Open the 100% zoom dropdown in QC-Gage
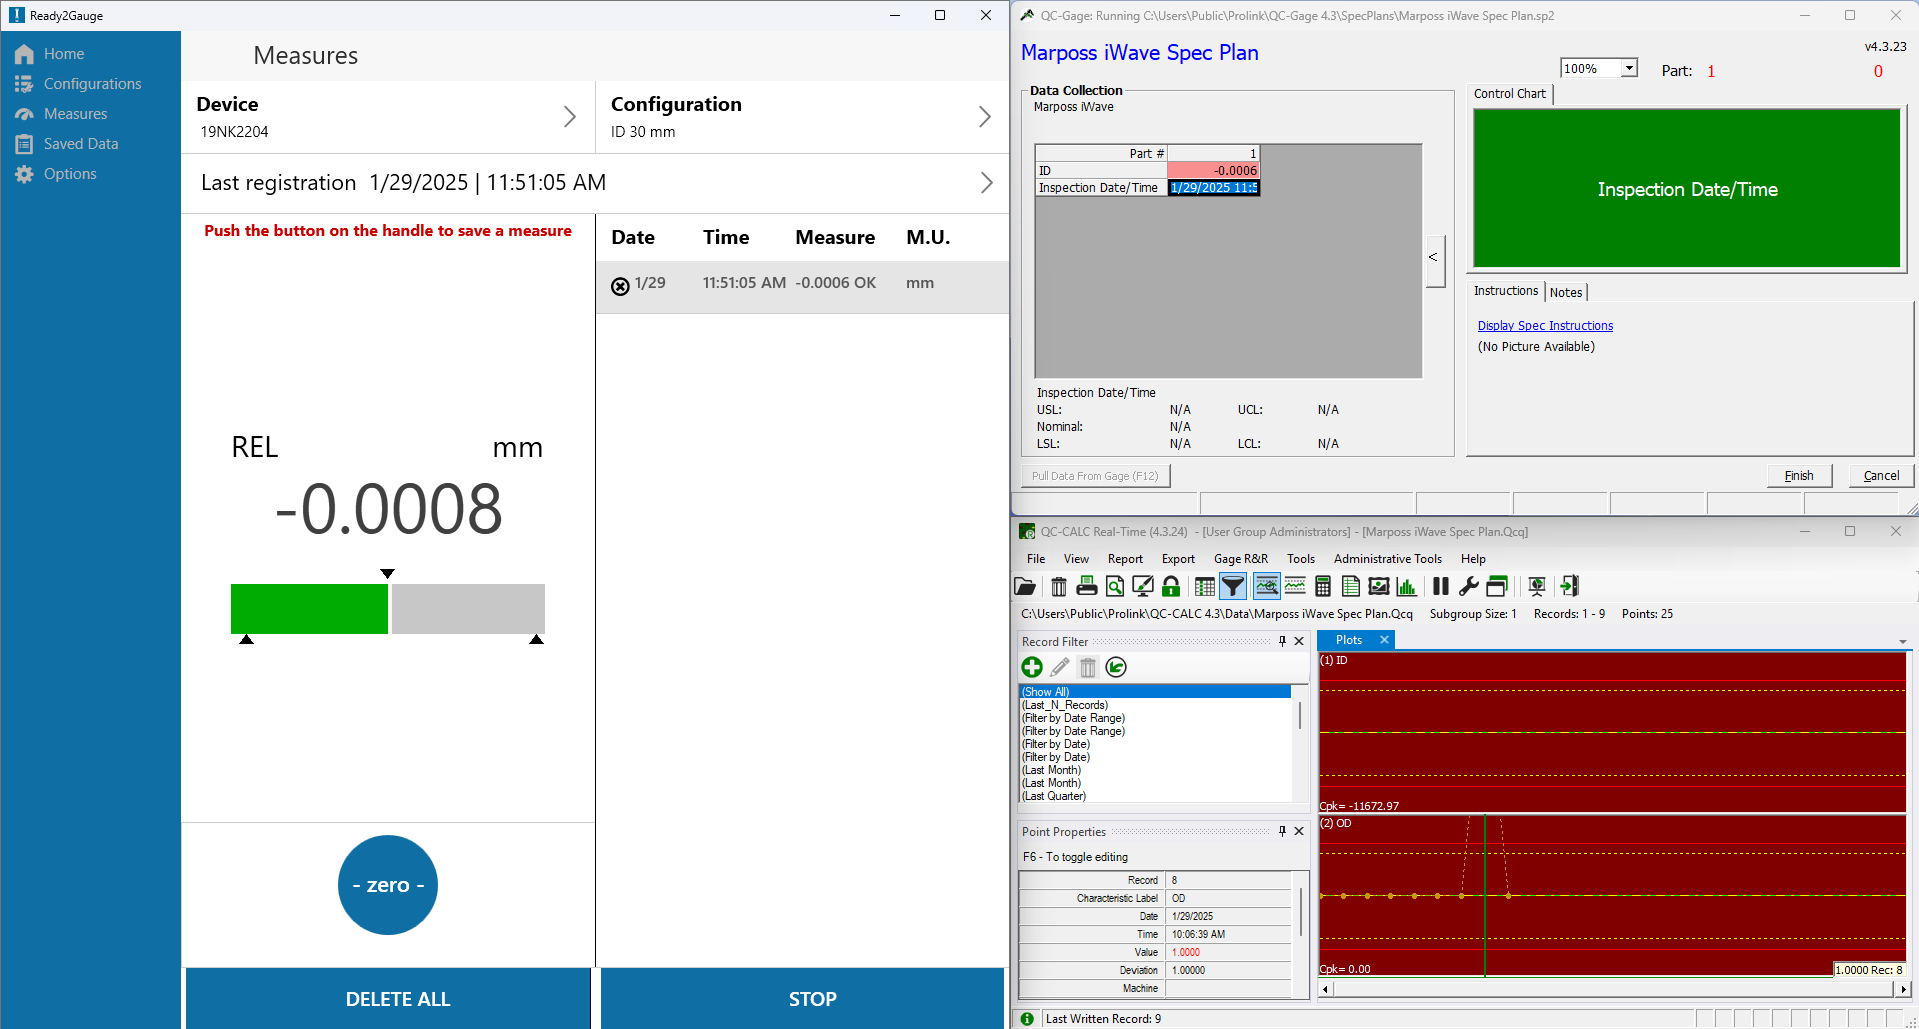 click(x=1629, y=68)
